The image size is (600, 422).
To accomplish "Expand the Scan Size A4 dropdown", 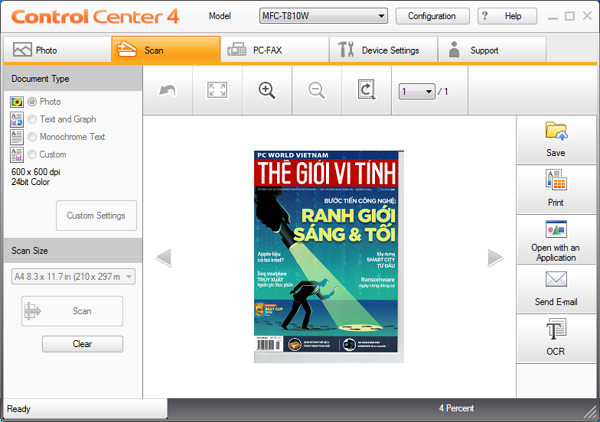I will click(73, 277).
